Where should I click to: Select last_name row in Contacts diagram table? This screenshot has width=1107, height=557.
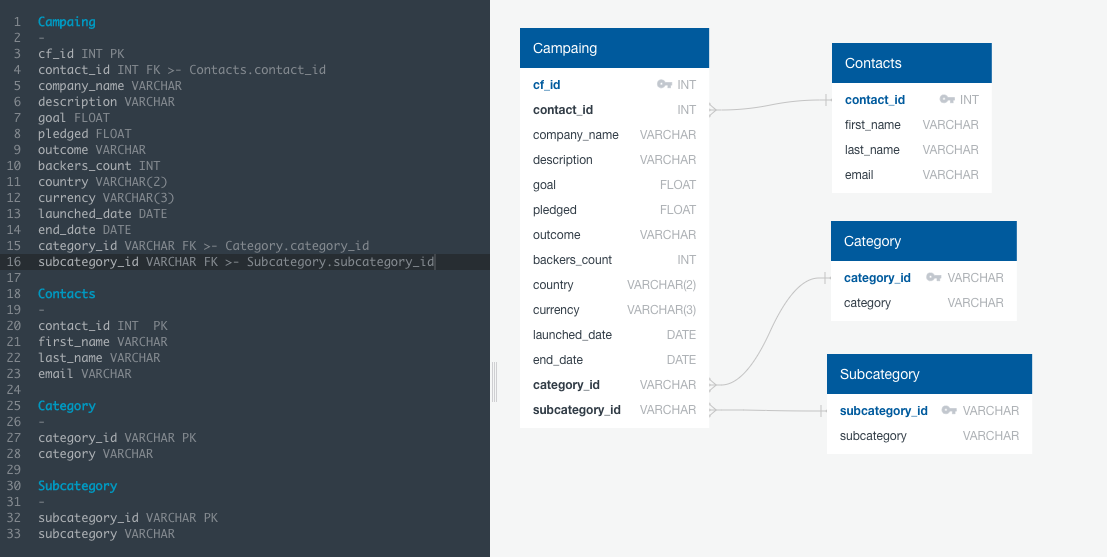(911, 150)
